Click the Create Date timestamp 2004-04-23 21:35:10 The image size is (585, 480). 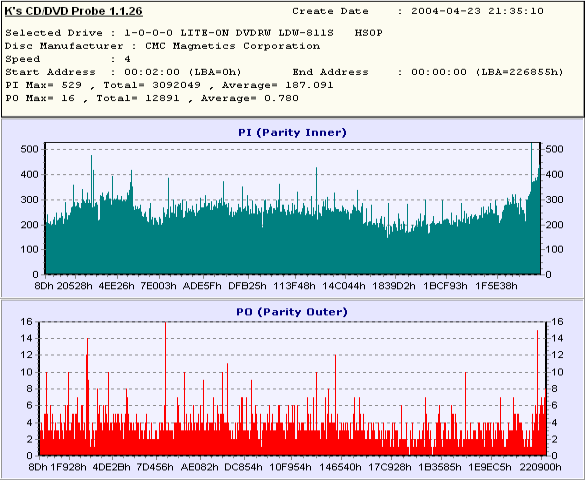[x=477, y=11]
